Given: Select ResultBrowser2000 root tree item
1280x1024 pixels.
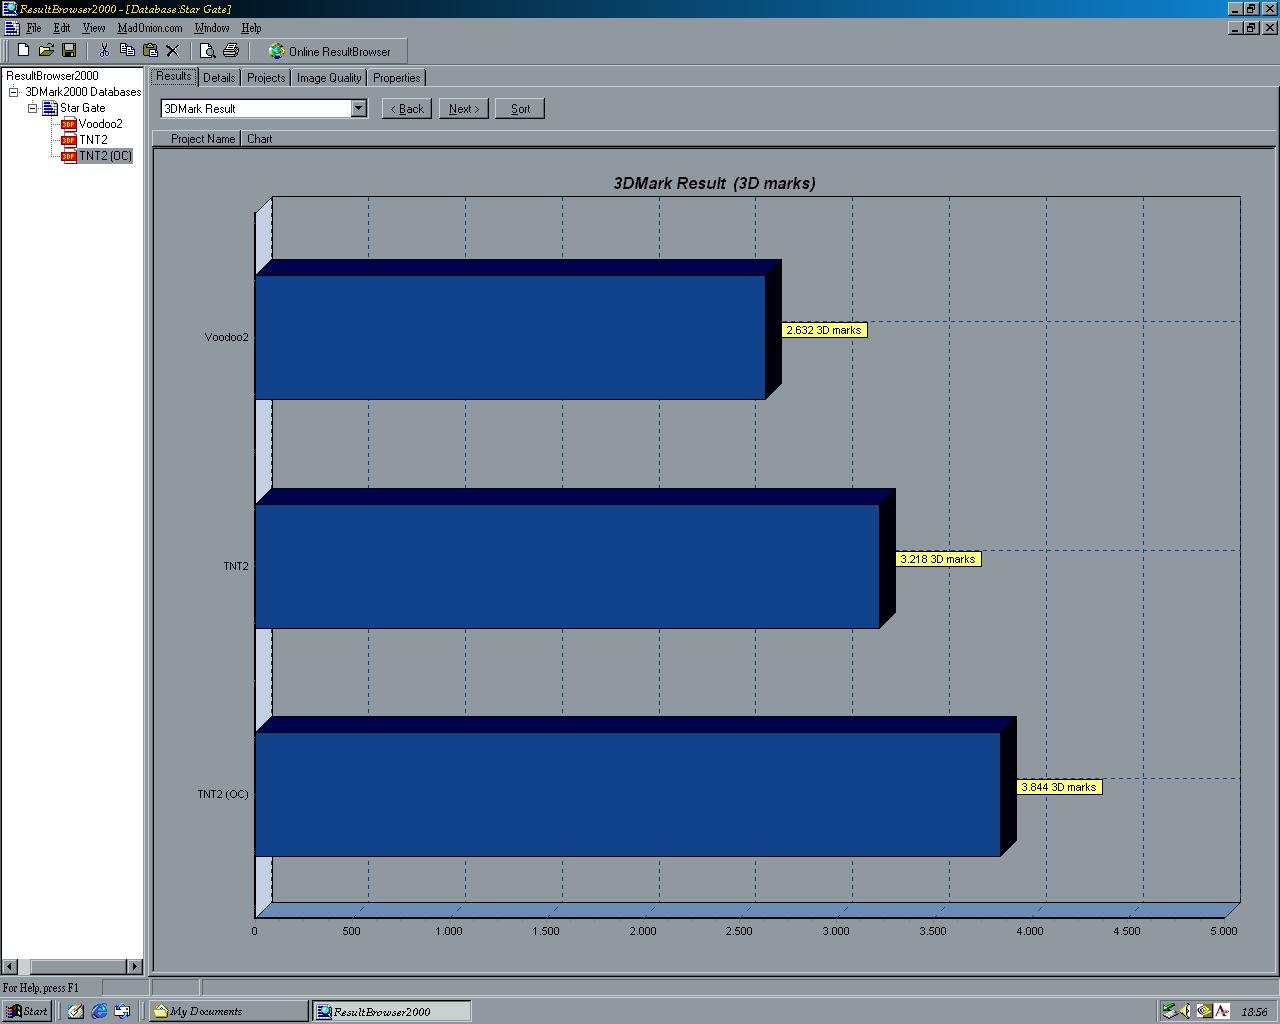Looking at the screenshot, I should coord(52,76).
